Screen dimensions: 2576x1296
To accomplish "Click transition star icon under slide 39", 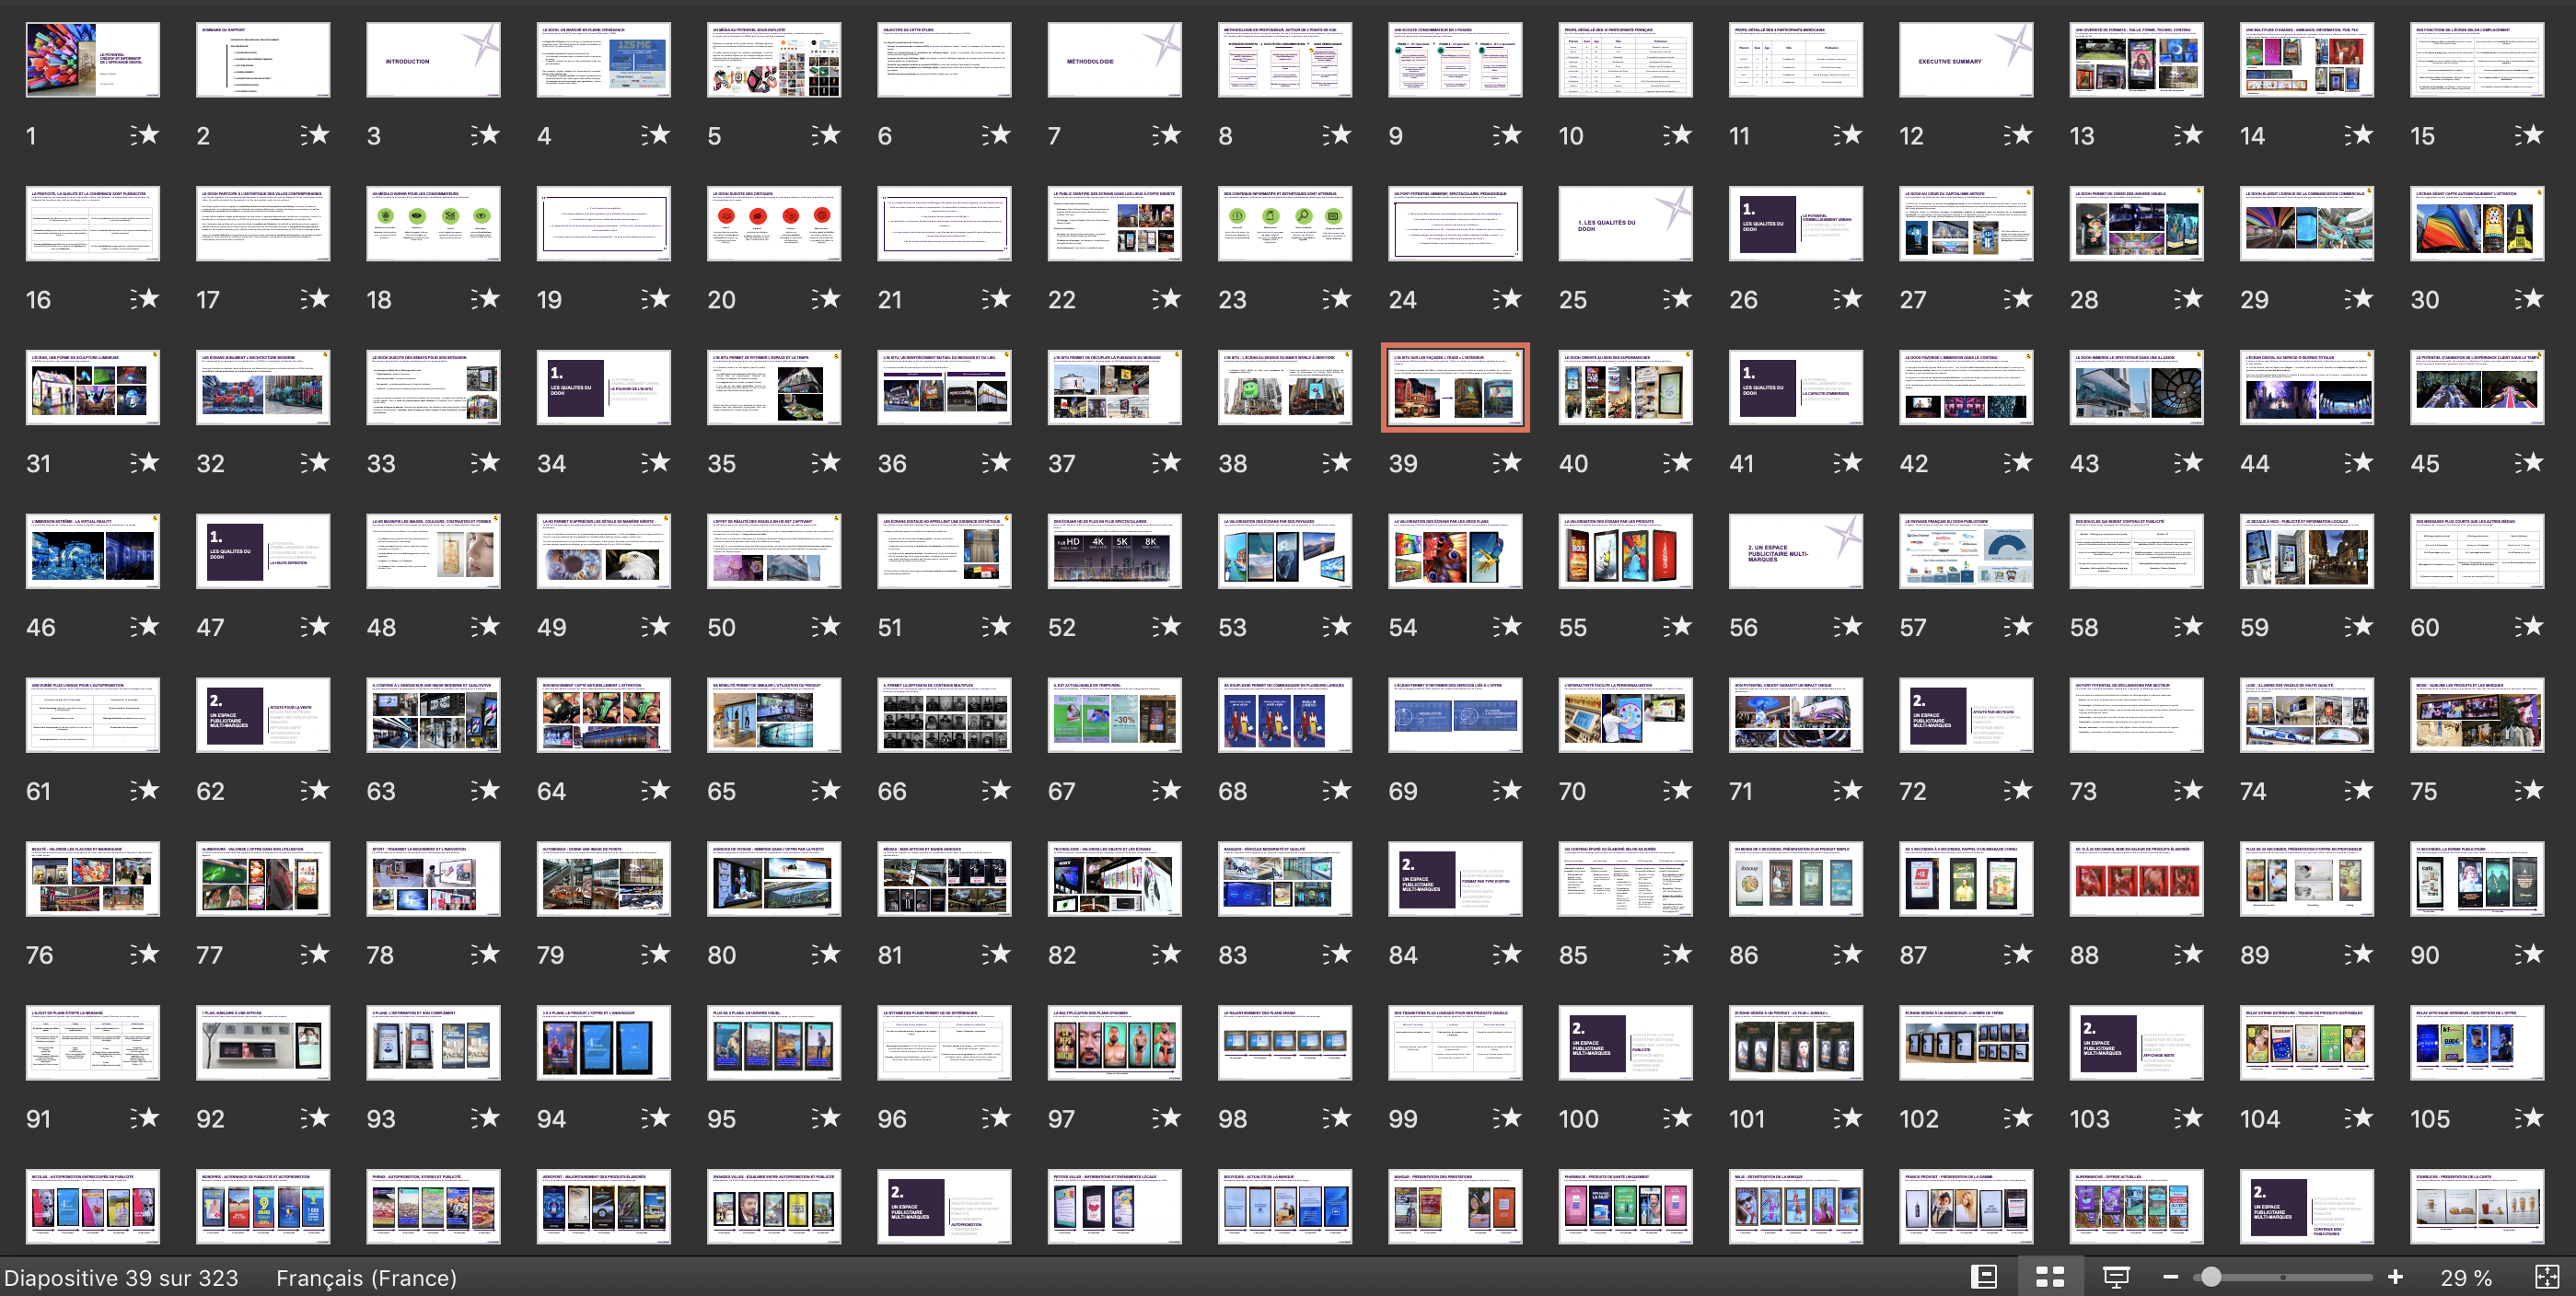I will coord(1506,463).
